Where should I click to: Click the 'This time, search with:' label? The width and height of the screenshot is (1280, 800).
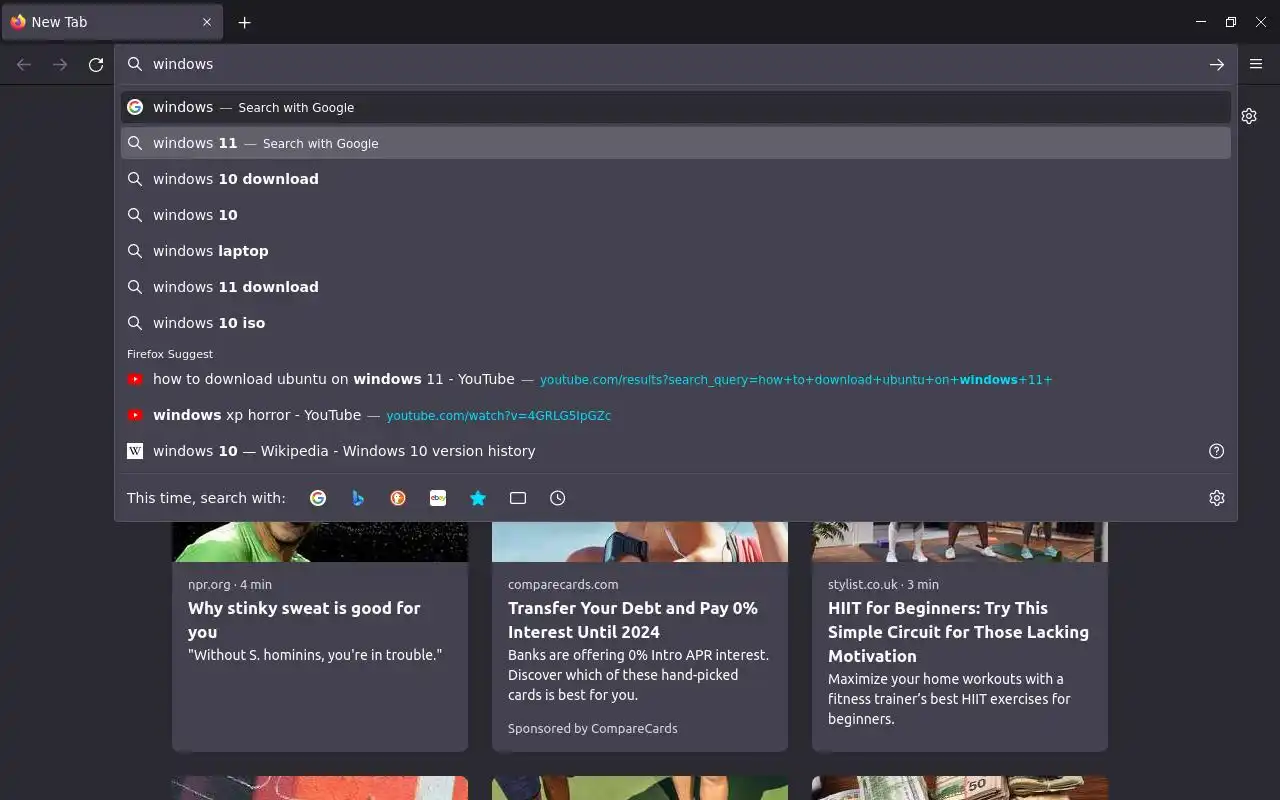click(x=206, y=498)
